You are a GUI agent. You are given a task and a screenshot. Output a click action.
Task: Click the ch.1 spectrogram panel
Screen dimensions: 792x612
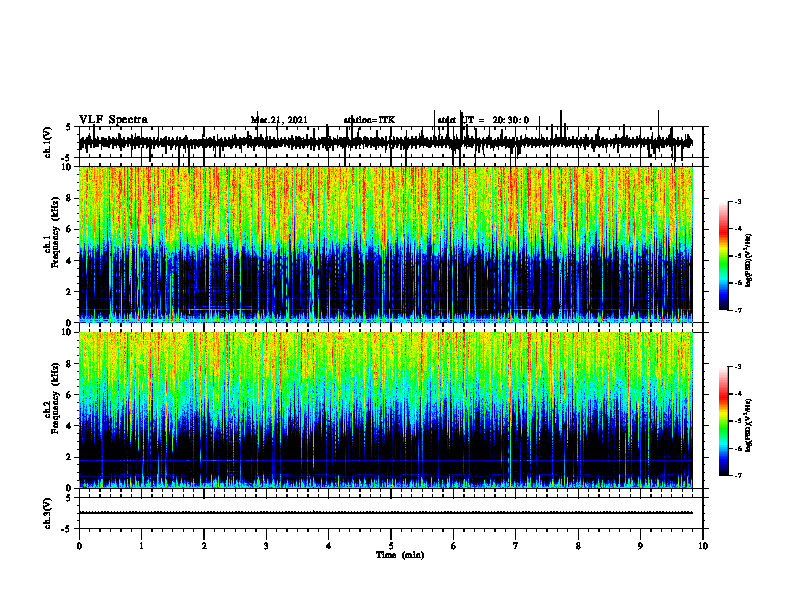pos(385,244)
